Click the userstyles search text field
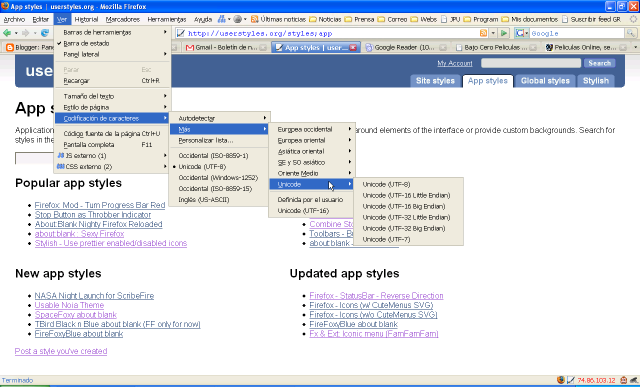 click(x=531, y=63)
